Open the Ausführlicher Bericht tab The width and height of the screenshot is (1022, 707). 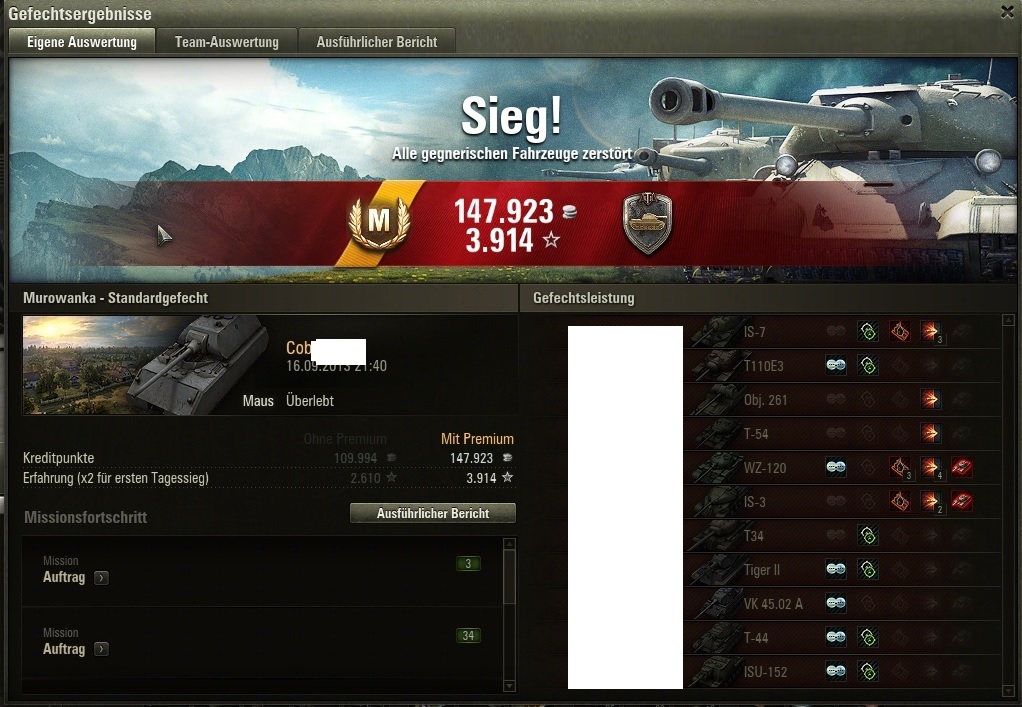coord(377,42)
